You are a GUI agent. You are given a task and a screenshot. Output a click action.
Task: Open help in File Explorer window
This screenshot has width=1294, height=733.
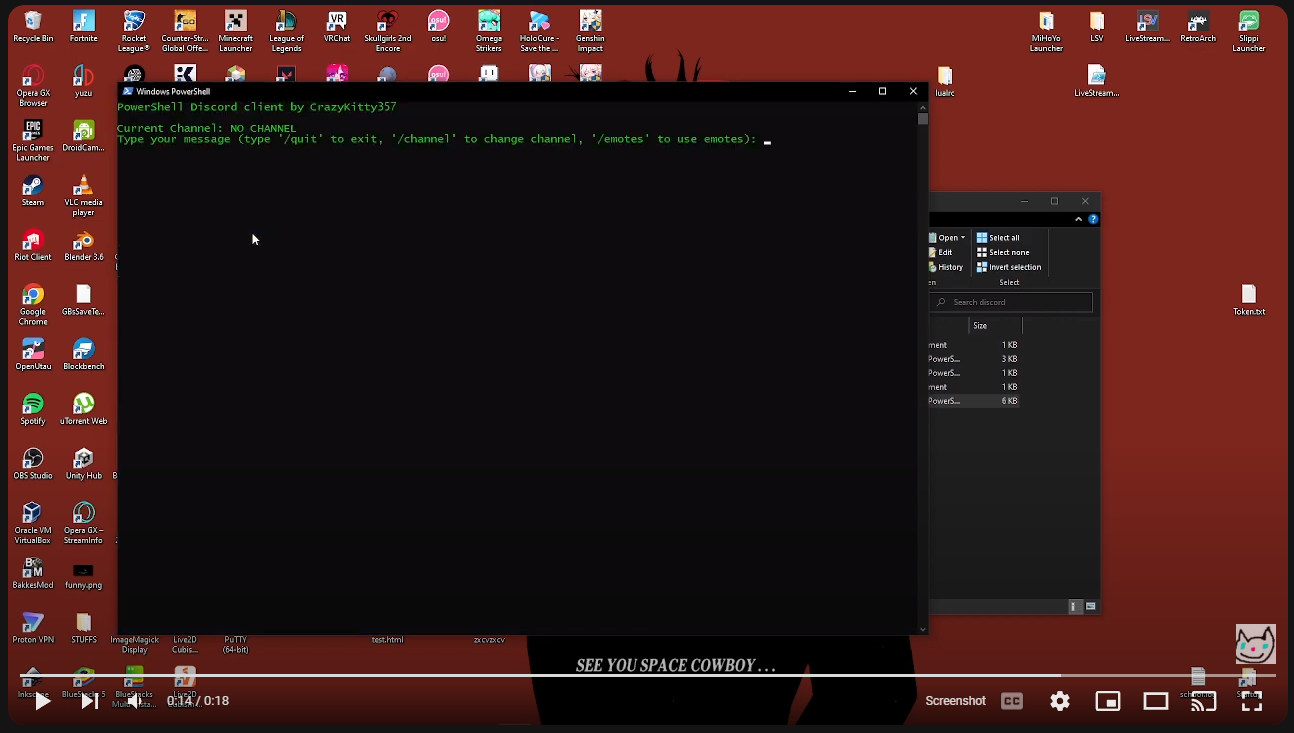[x=1093, y=219]
